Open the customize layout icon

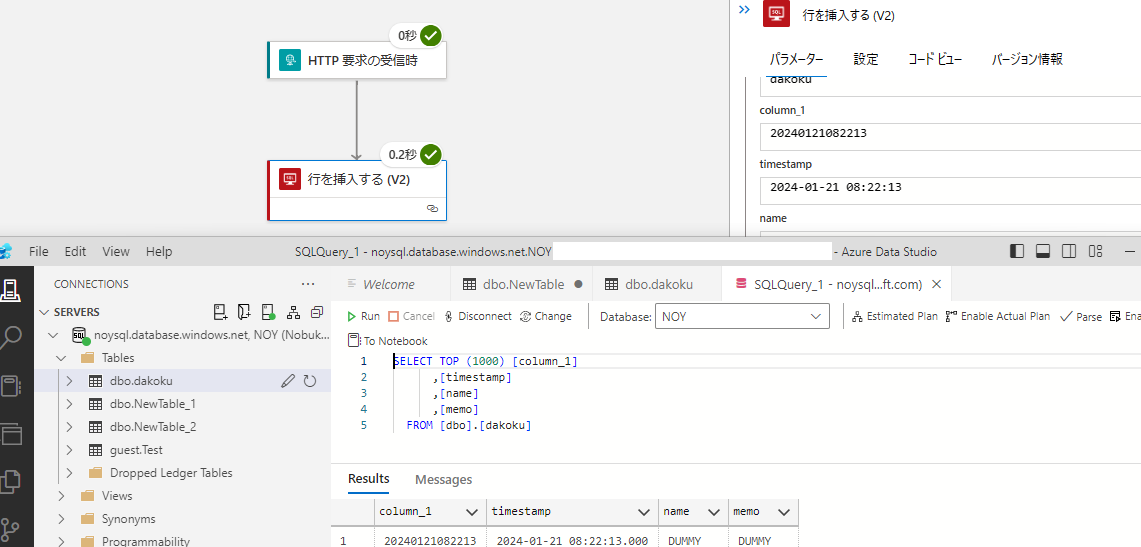1095,252
